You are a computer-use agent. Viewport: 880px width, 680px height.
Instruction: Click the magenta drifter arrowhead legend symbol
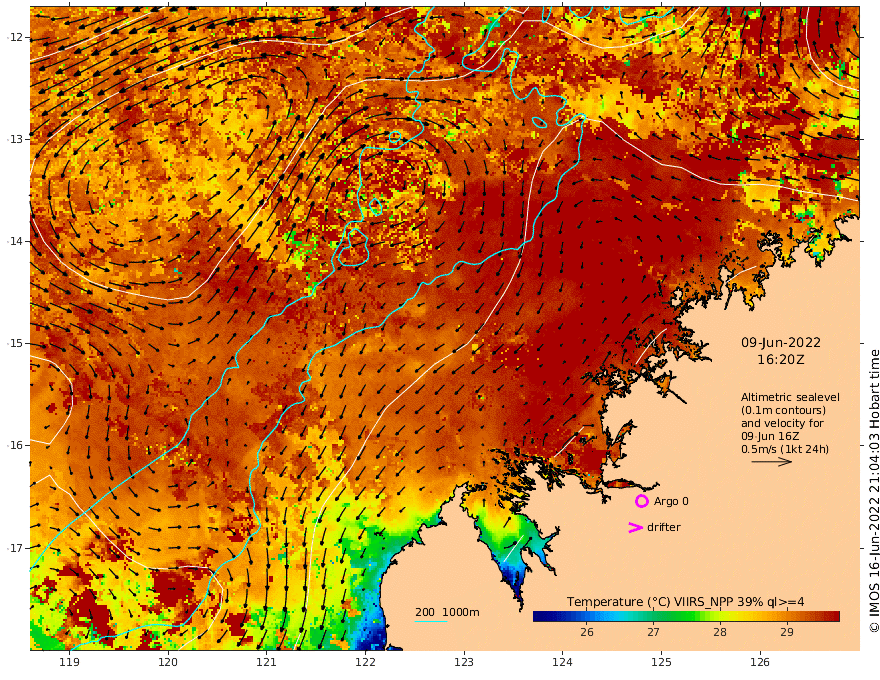click(635, 527)
